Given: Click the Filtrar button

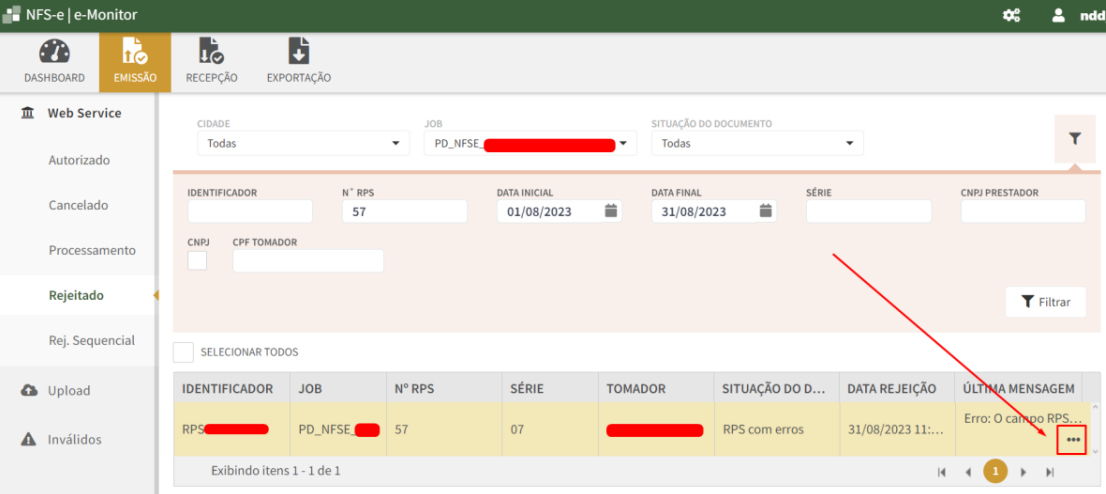Looking at the screenshot, I should click(x=1045, y=302).
